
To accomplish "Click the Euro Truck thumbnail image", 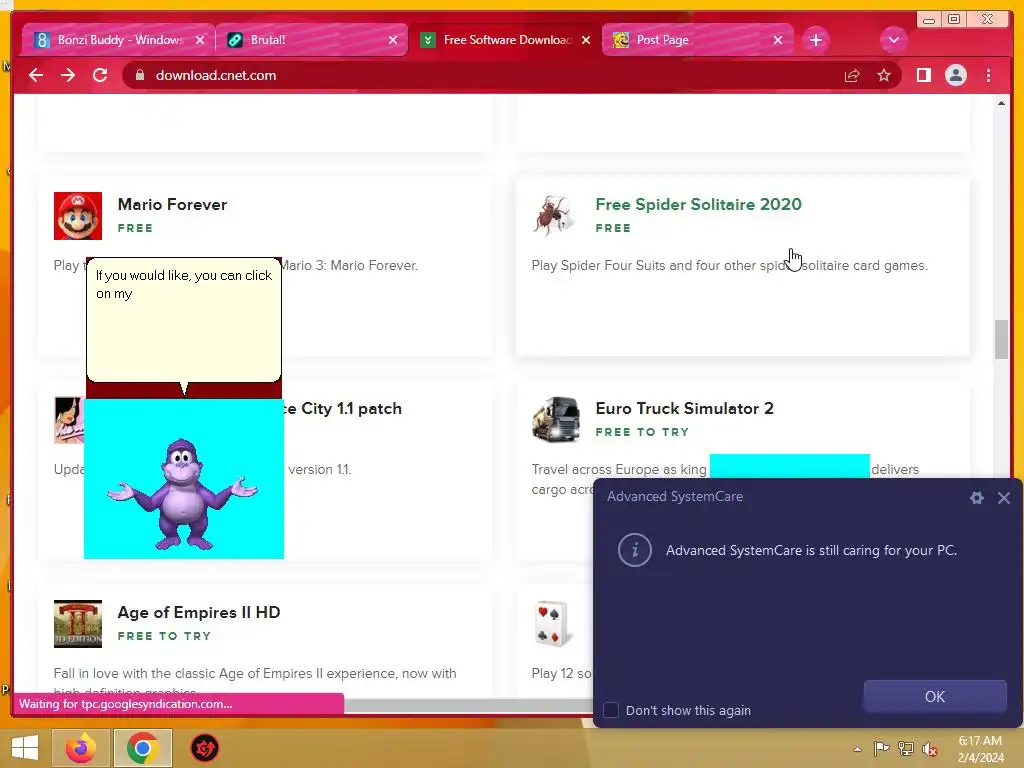I will coord(556,420).
